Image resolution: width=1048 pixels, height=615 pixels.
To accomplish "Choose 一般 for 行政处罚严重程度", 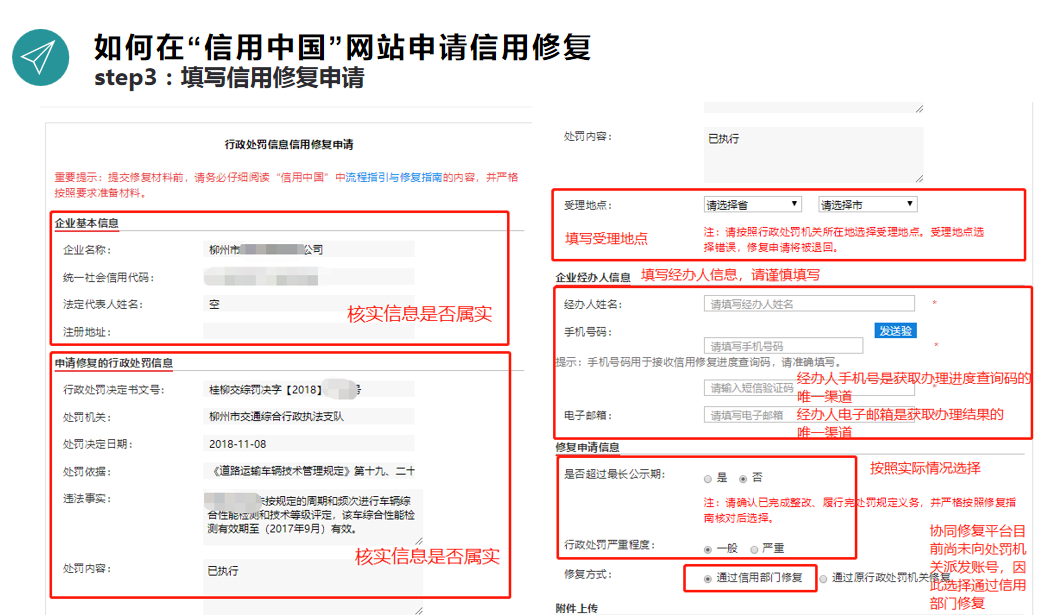I will point(708,549).
